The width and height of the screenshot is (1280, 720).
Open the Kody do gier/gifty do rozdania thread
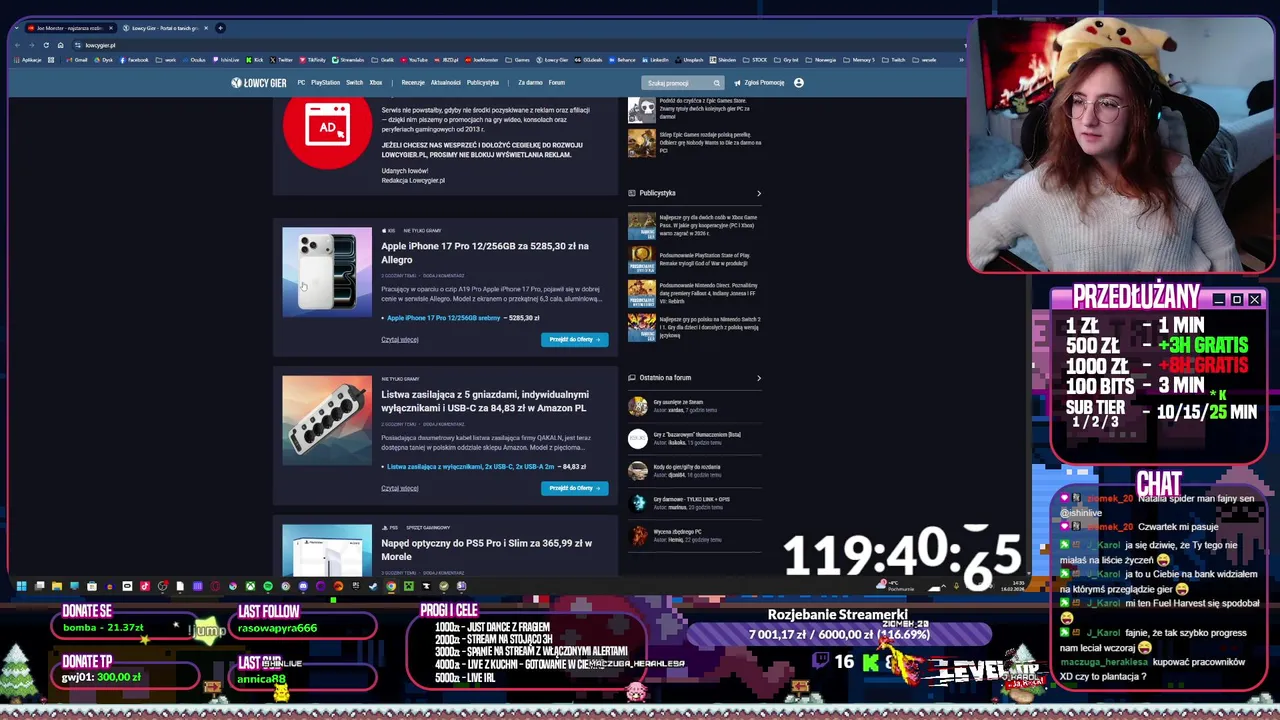687,467
